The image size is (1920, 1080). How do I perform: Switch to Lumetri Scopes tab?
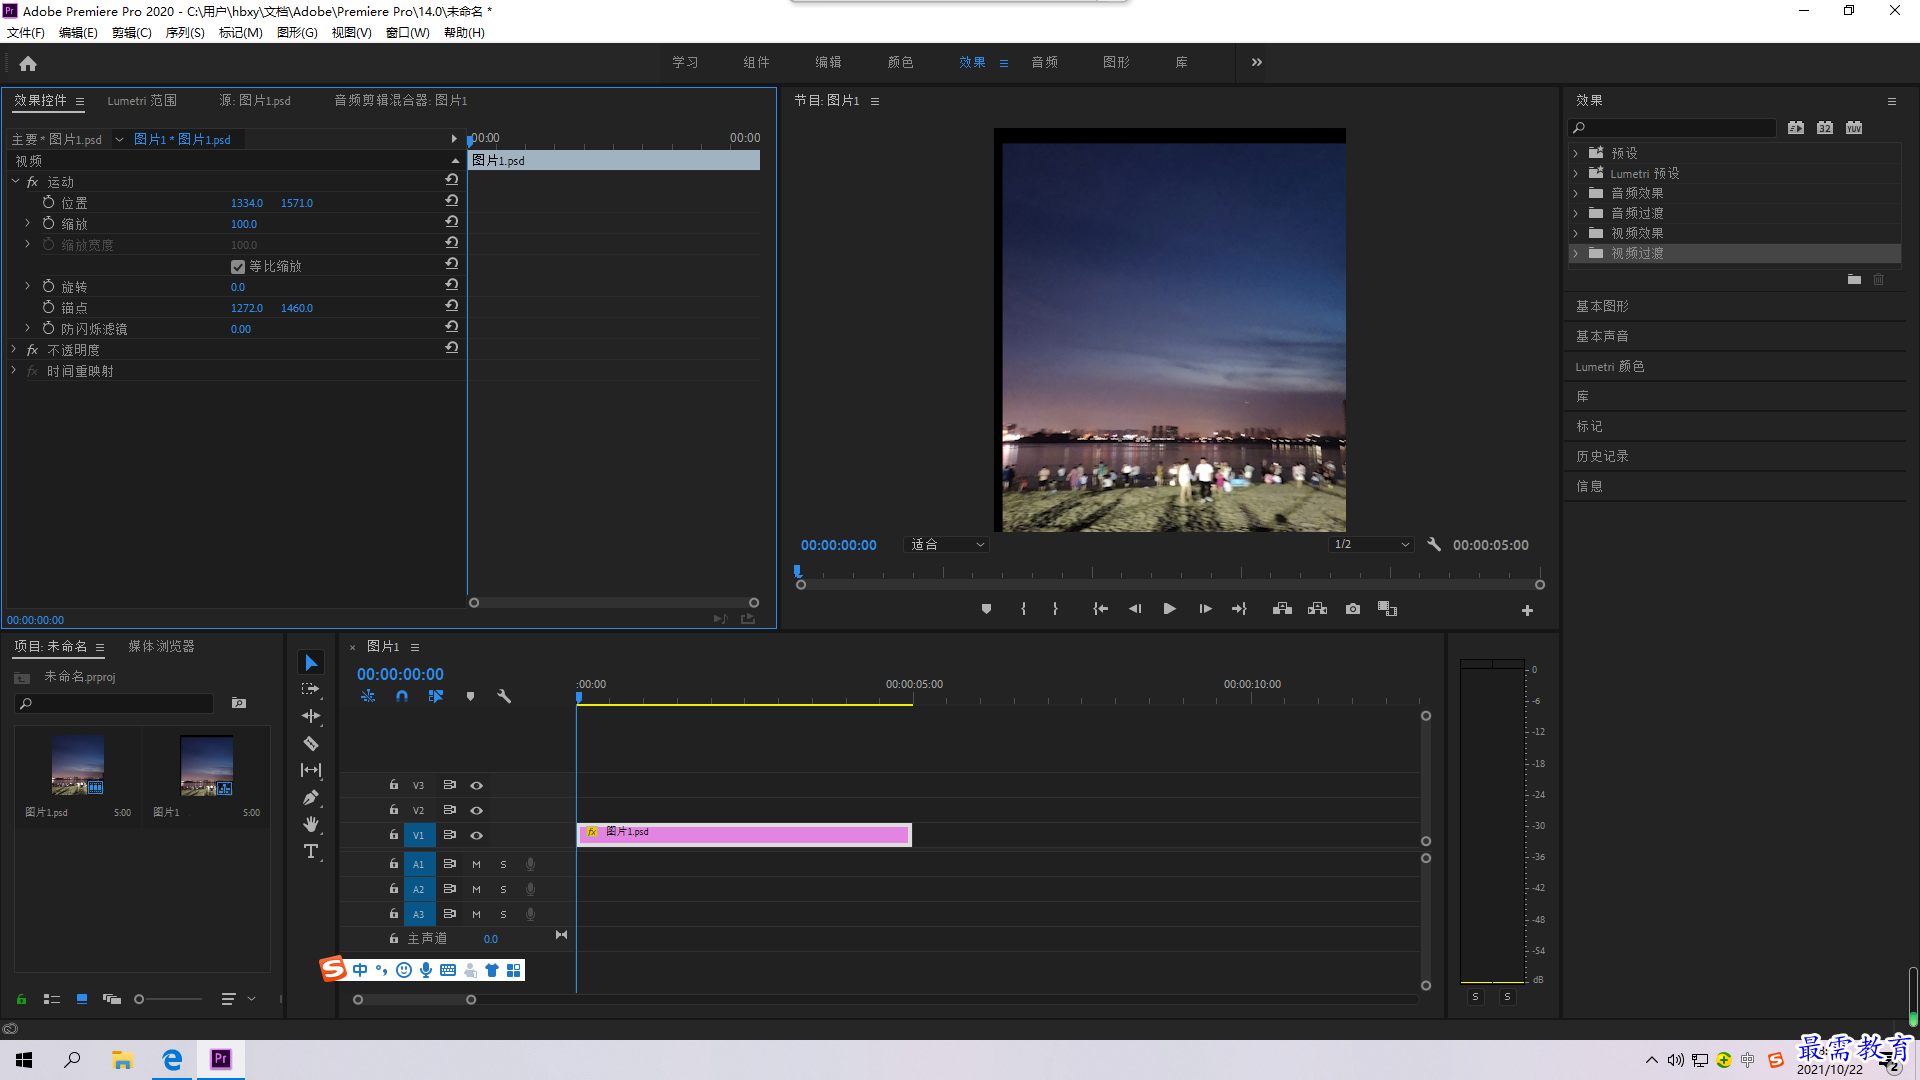[x=142, y=100]
